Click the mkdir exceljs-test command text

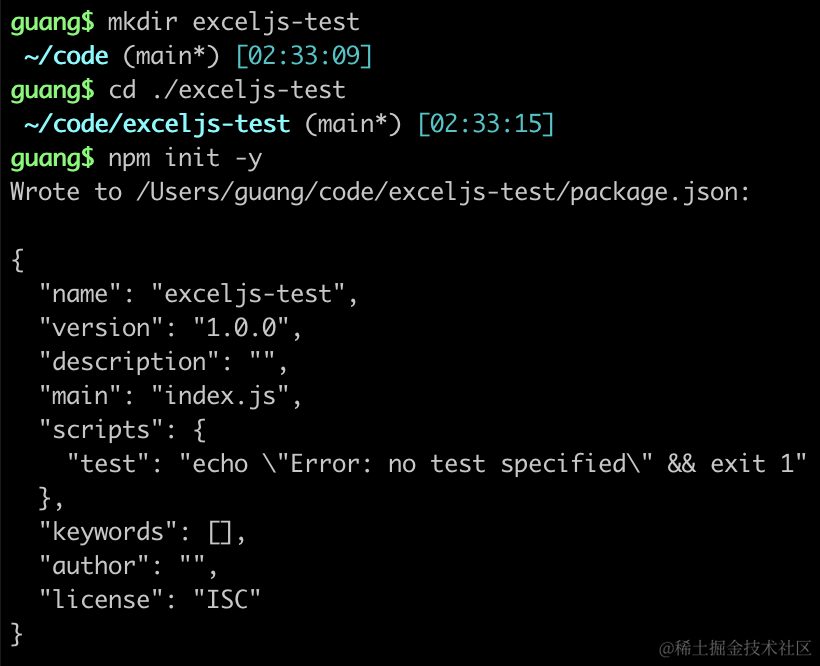tap(233, 21)
